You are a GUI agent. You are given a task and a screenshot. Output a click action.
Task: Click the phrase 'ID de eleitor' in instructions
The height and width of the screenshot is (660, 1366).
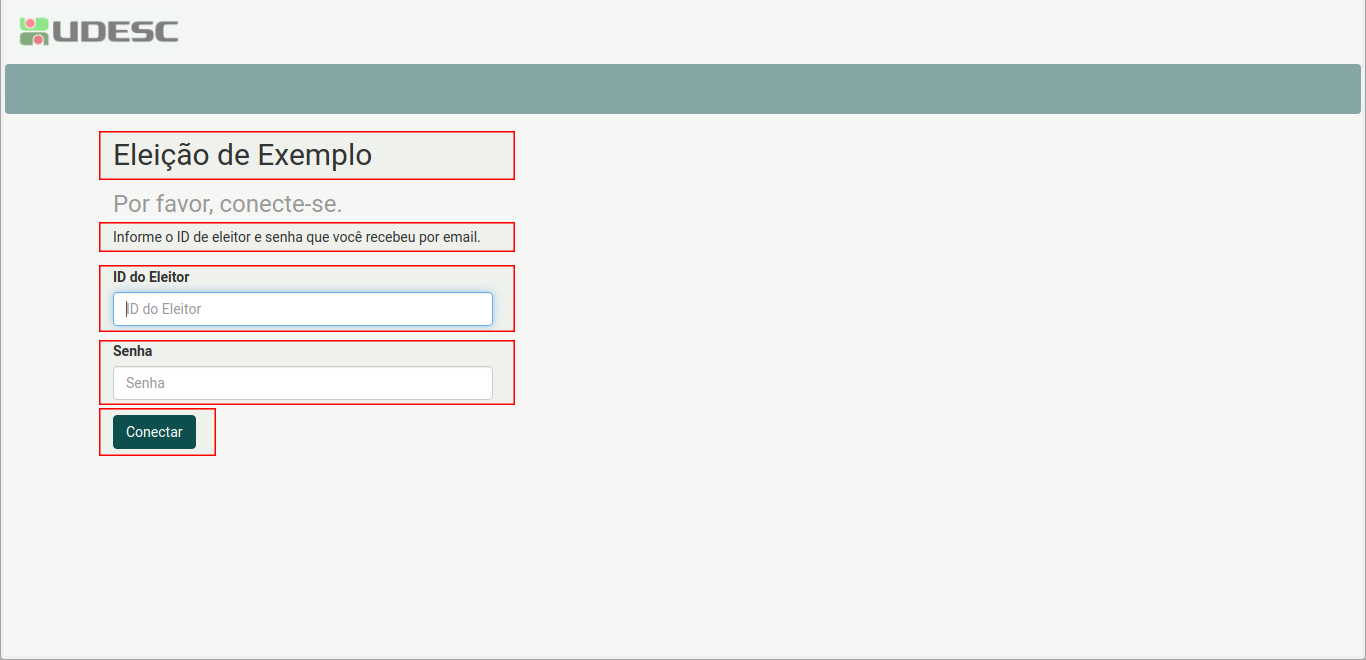click(x=214, y=237)
